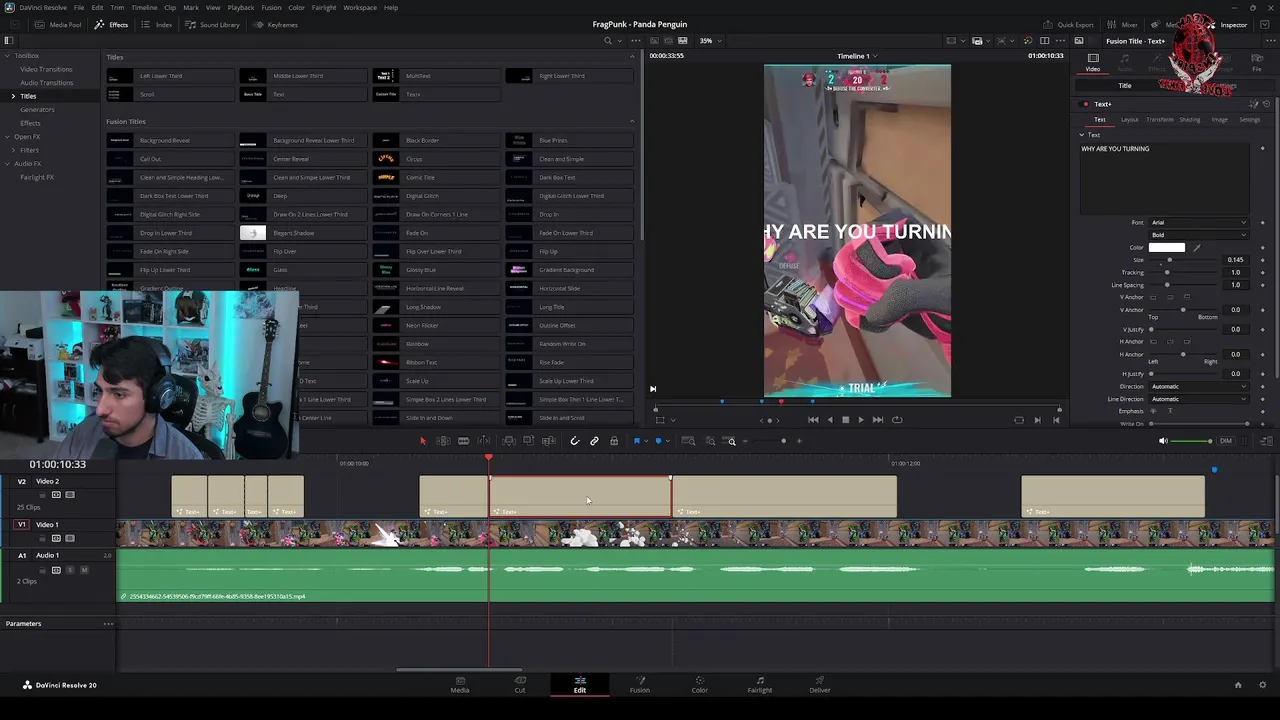Image resolution: width=1280 pixels, height=720 pixels.
Task: Toggle the red enable dot for Text+
Action: pyautogui.click(x=1085, y=104)
